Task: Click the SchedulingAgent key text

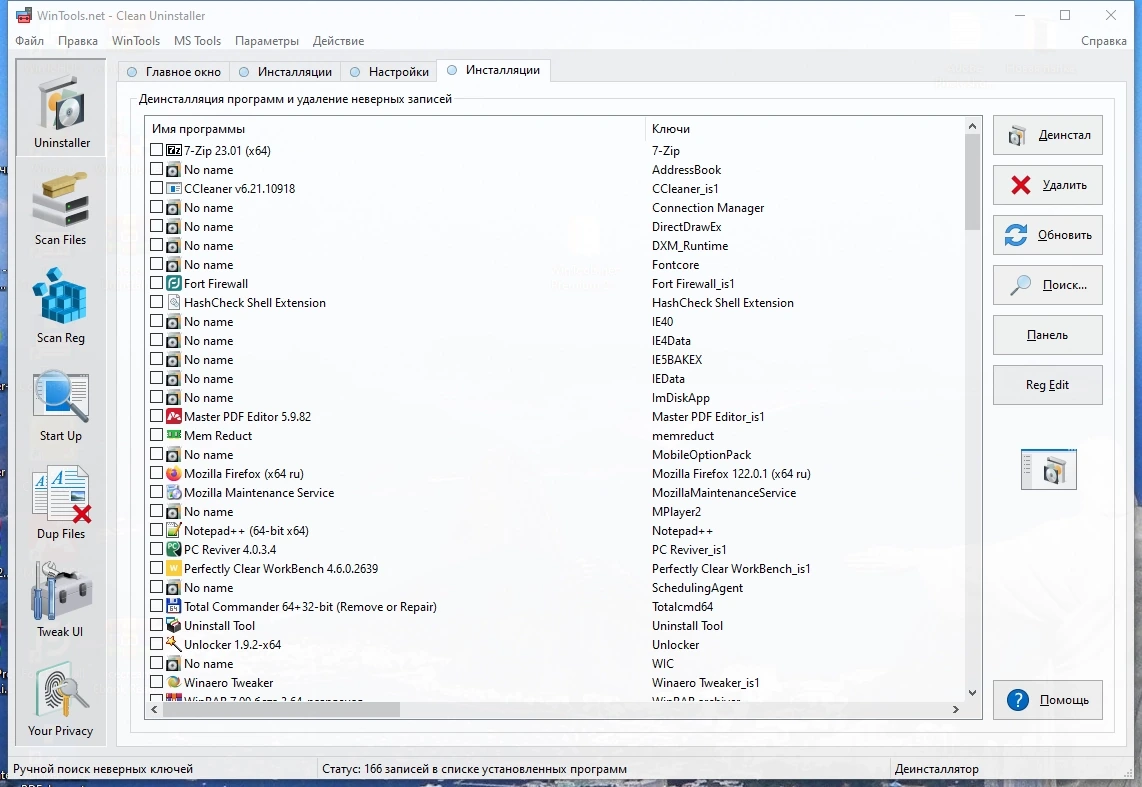Action: coord(697,588)
